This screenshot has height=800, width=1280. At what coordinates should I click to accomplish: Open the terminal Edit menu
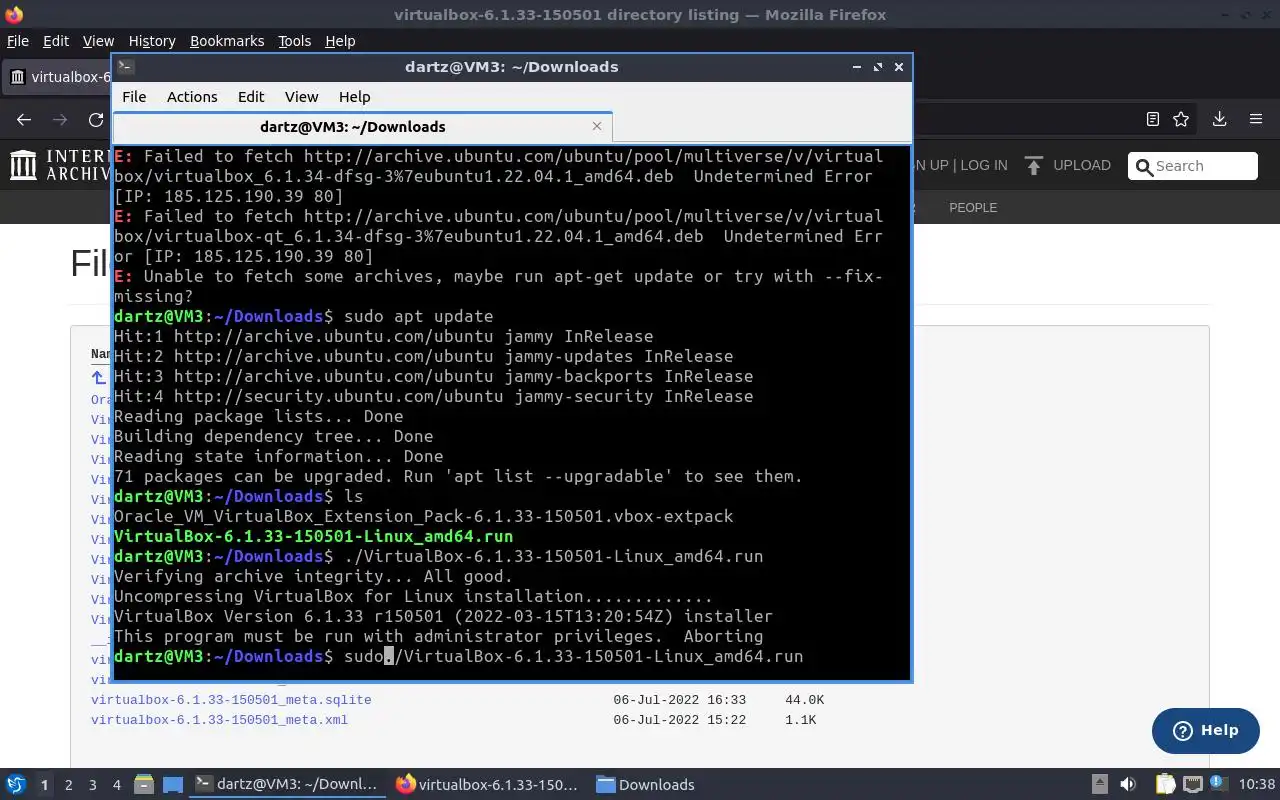251,97
